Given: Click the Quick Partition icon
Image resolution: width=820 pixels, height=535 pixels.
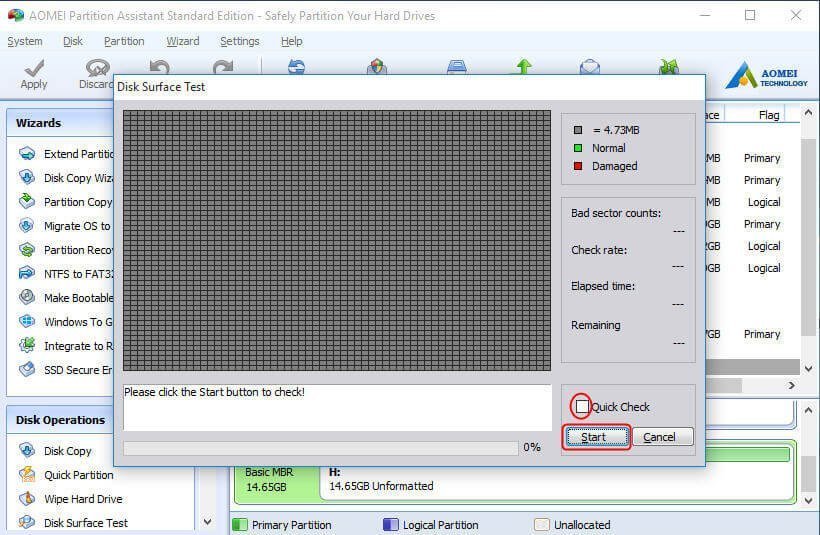Looking at the screenshot, I should 27,474.
